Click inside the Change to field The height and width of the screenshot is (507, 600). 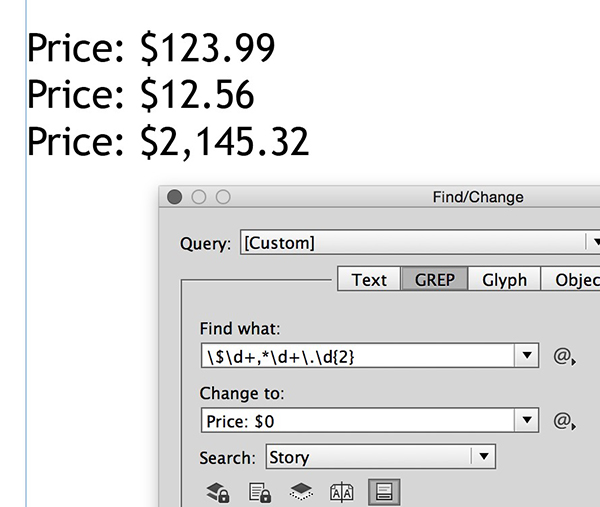(358, 420)
